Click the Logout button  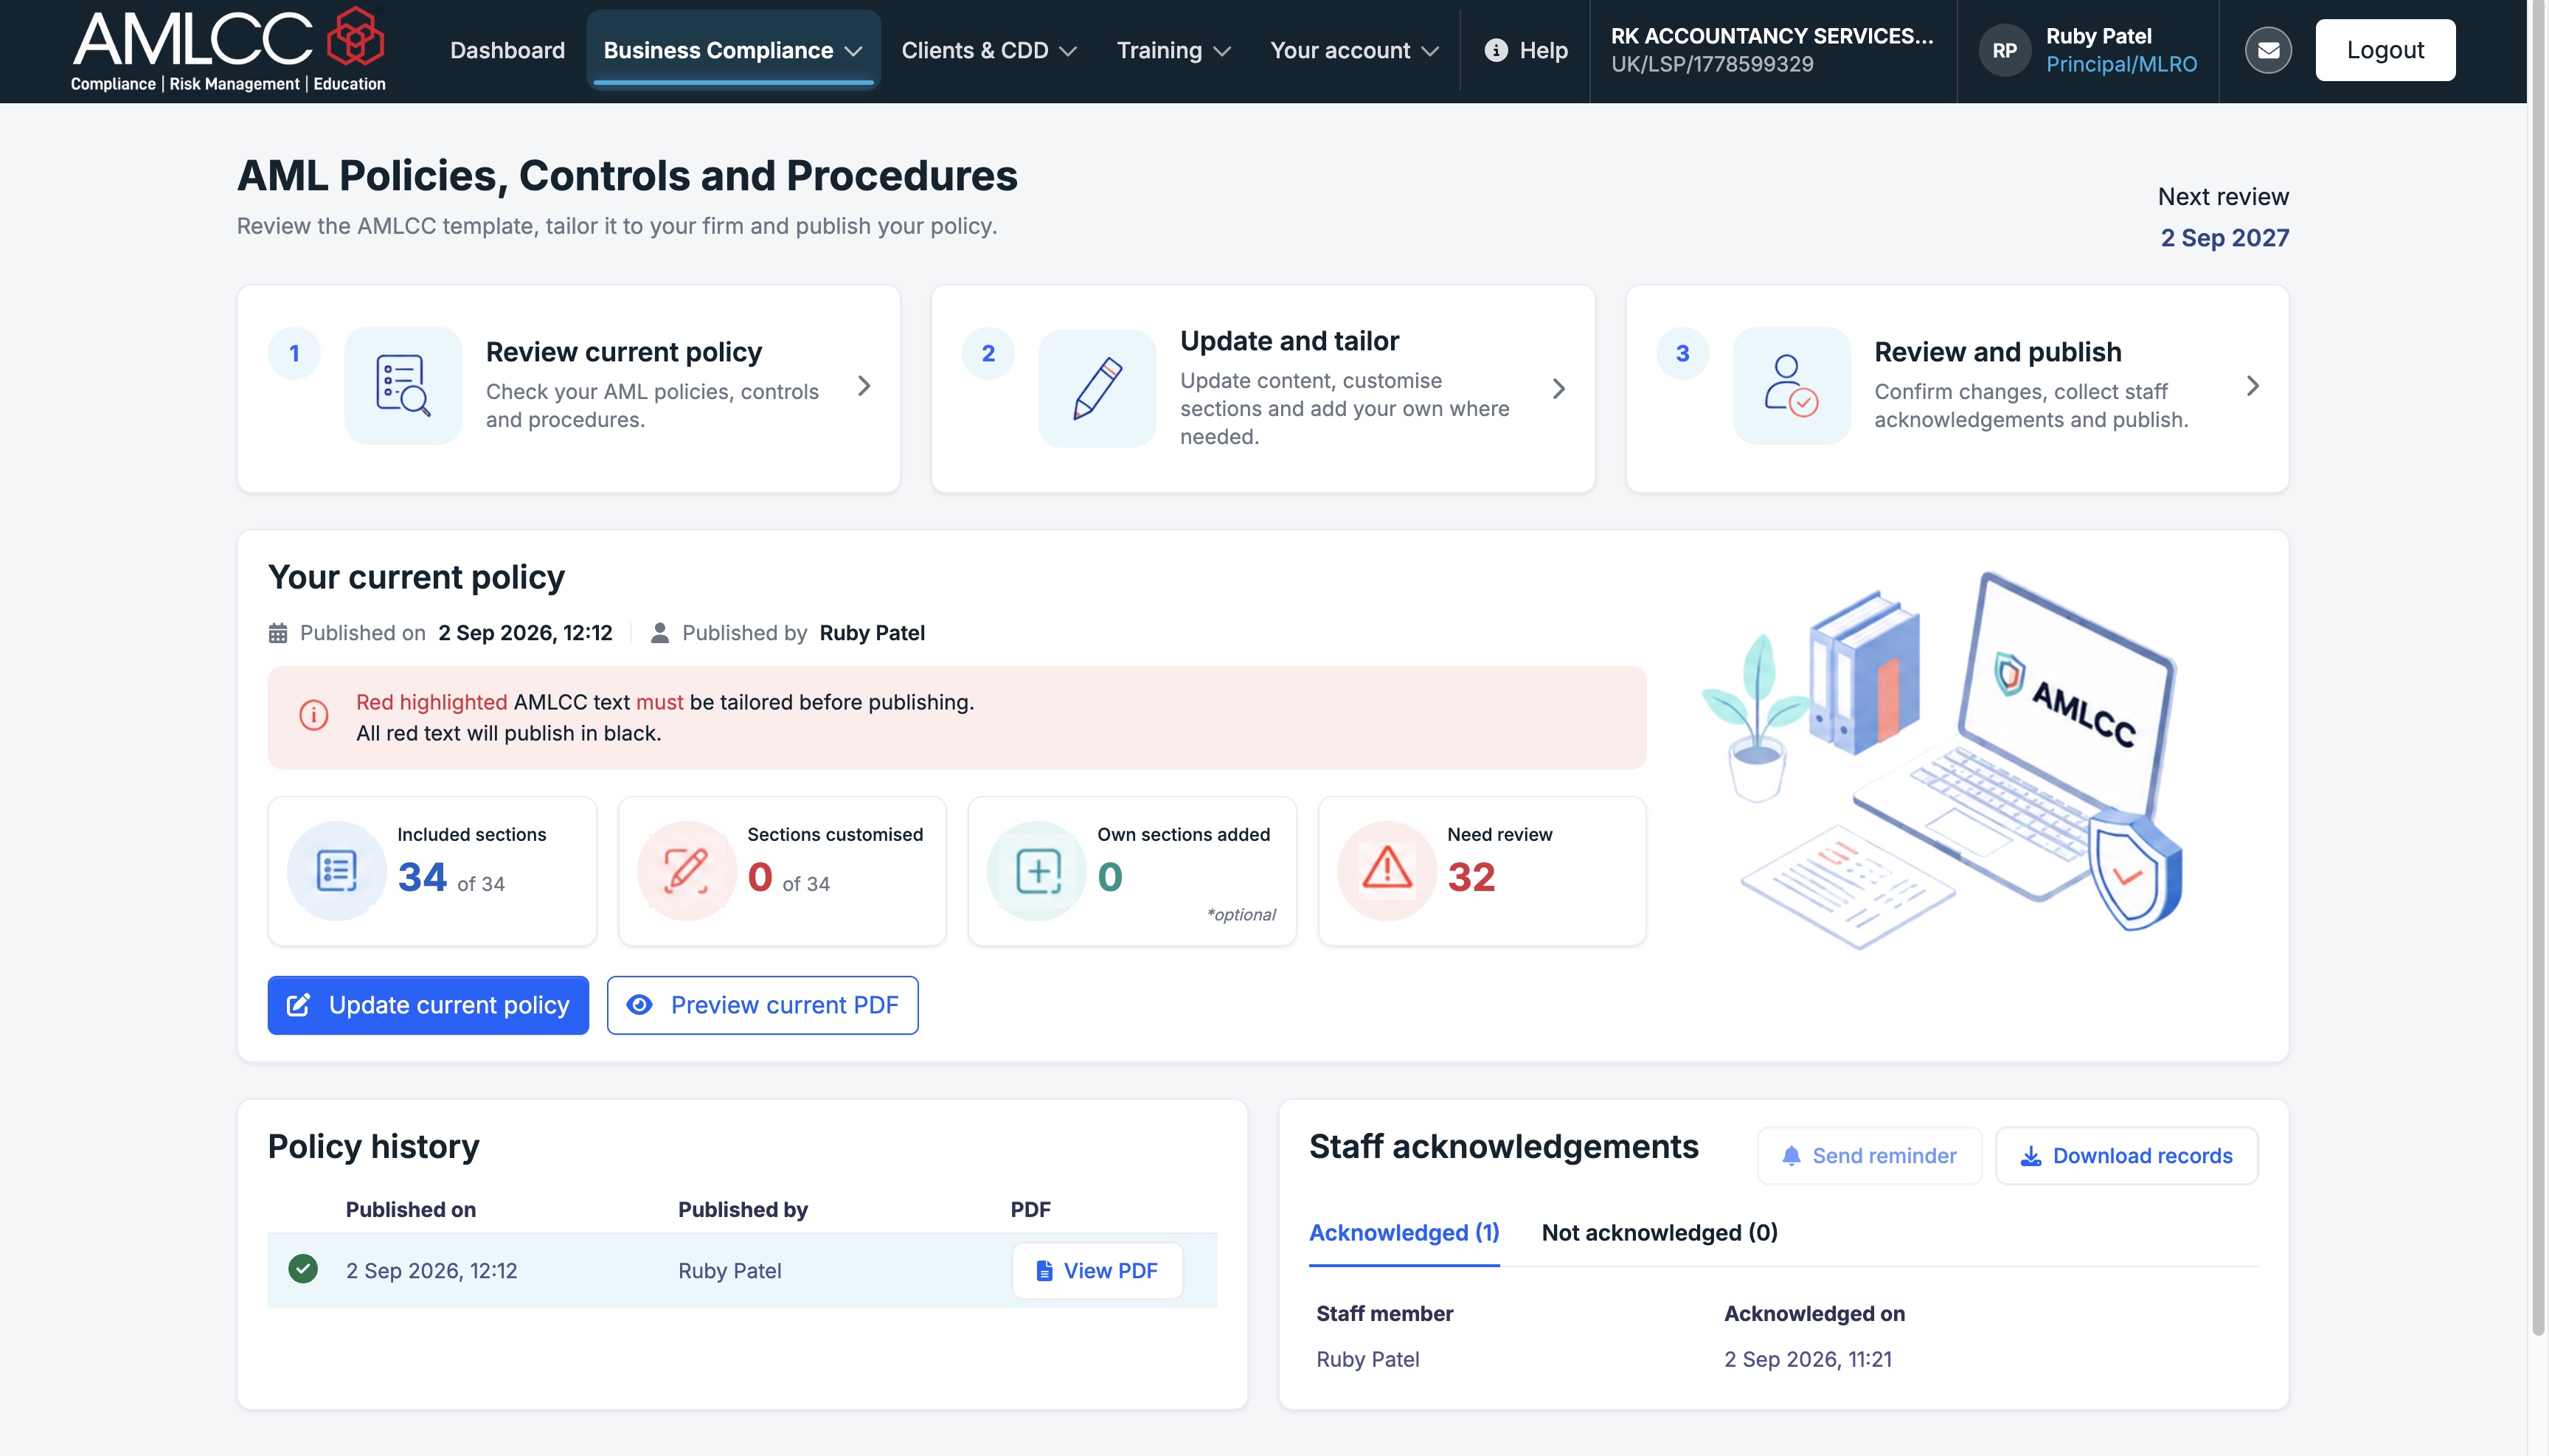2385,50
